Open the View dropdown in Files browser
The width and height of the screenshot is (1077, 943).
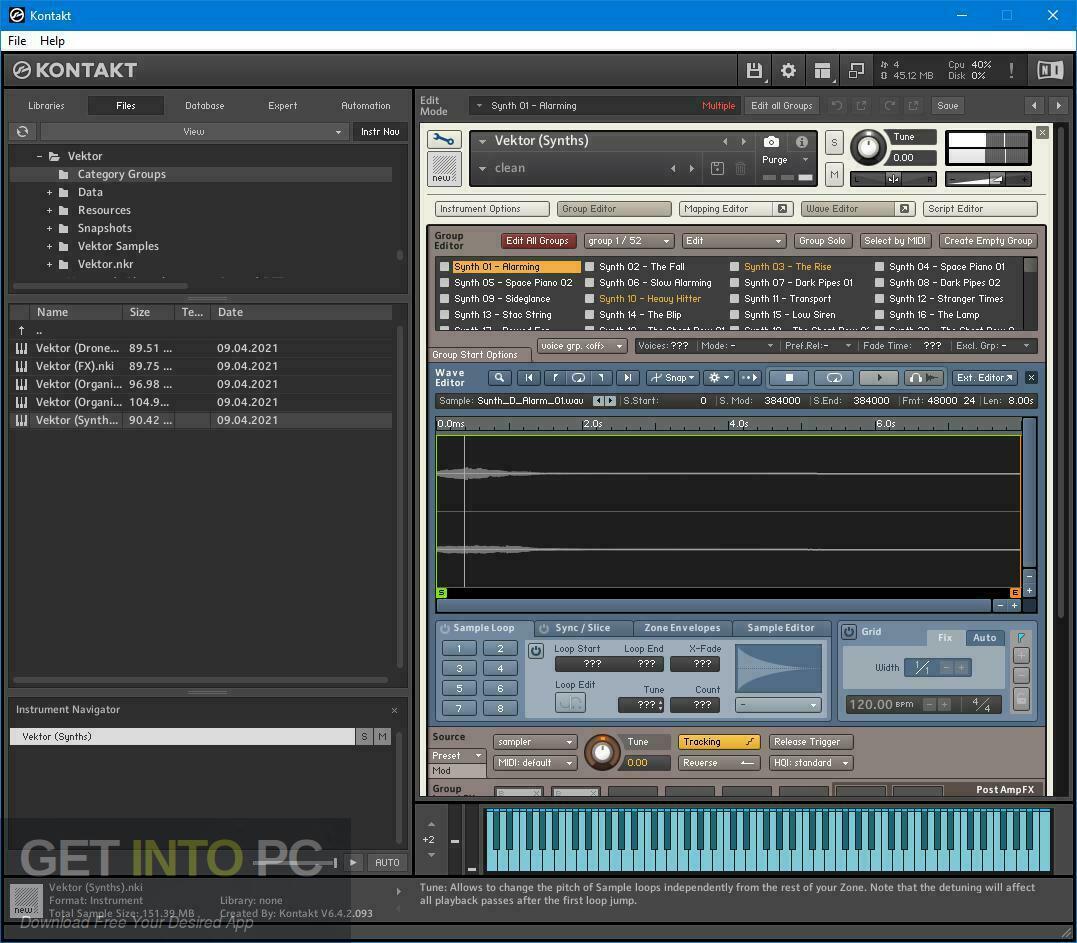pyautogui.click(x=194, y=131)
